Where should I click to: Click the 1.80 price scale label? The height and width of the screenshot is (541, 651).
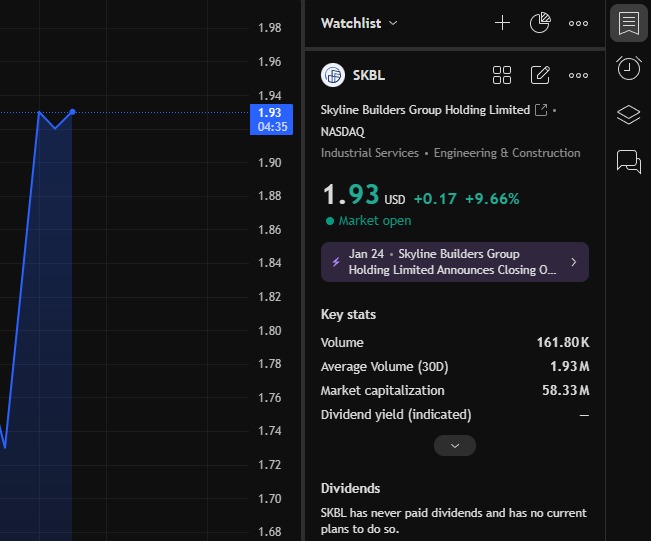click(270, 330)
